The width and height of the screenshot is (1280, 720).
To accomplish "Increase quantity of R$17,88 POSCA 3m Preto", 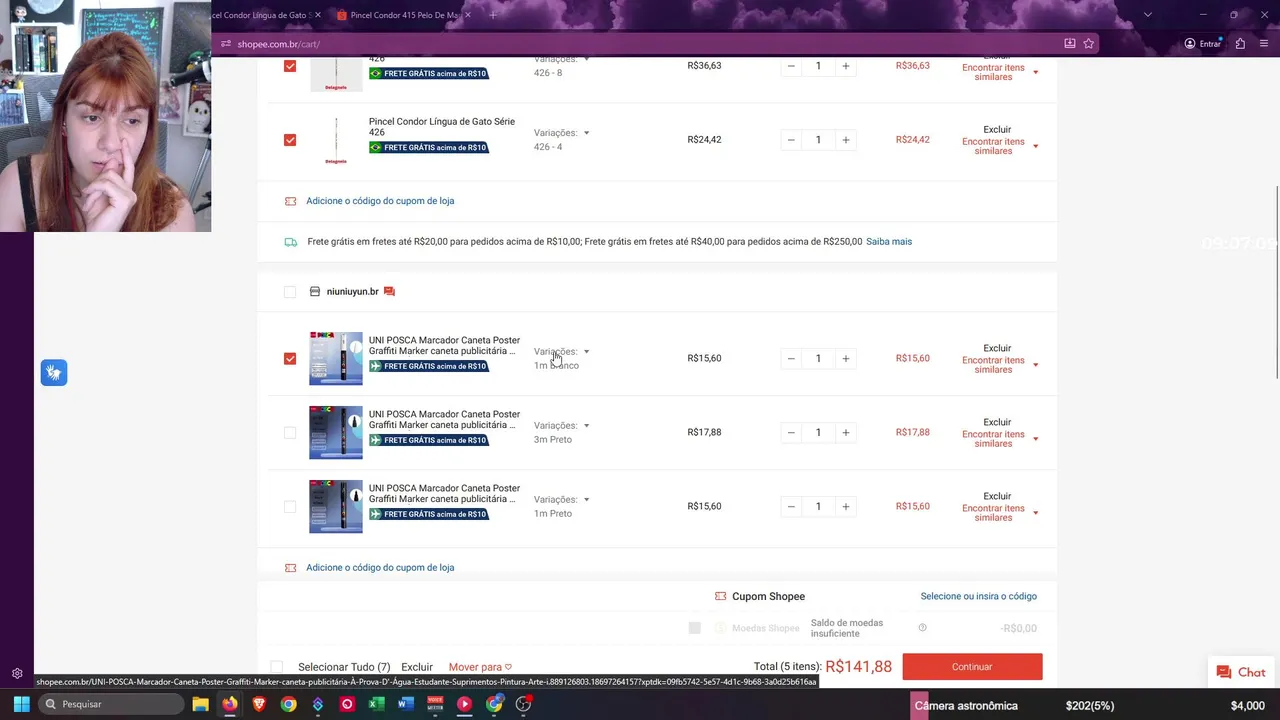I will click(846, 432).
